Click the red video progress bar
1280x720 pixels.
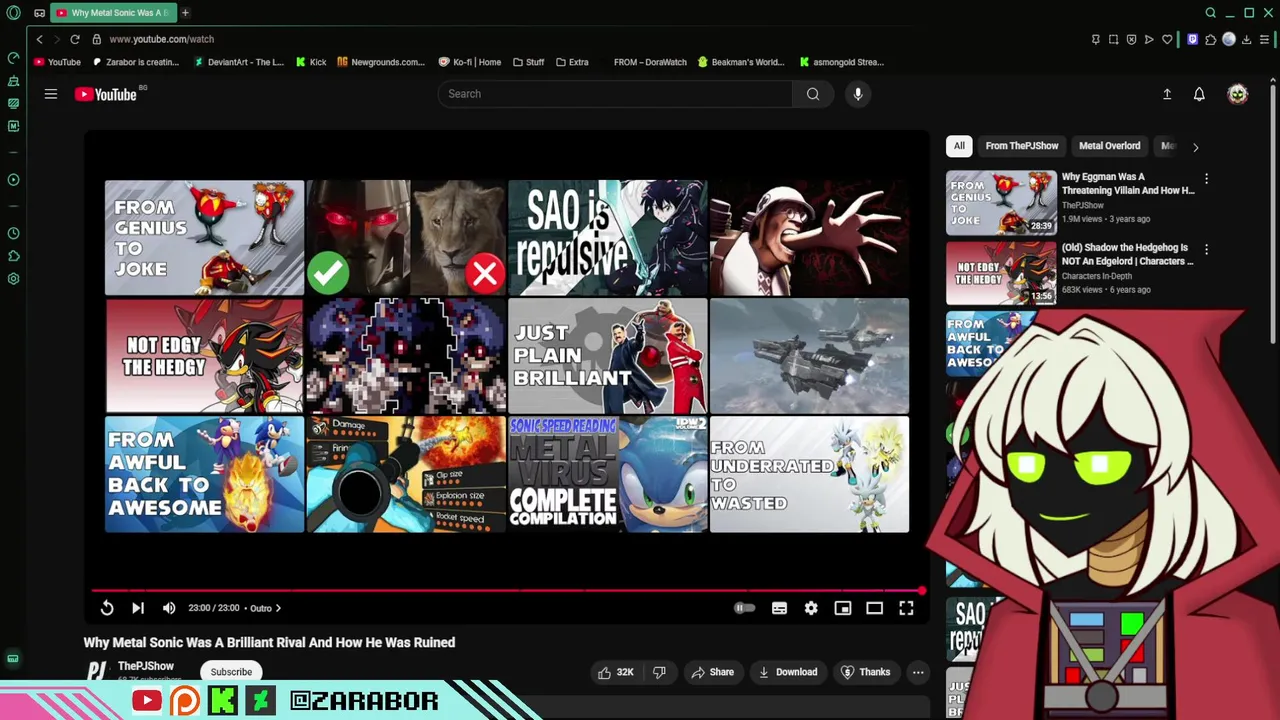coord(507,591)
